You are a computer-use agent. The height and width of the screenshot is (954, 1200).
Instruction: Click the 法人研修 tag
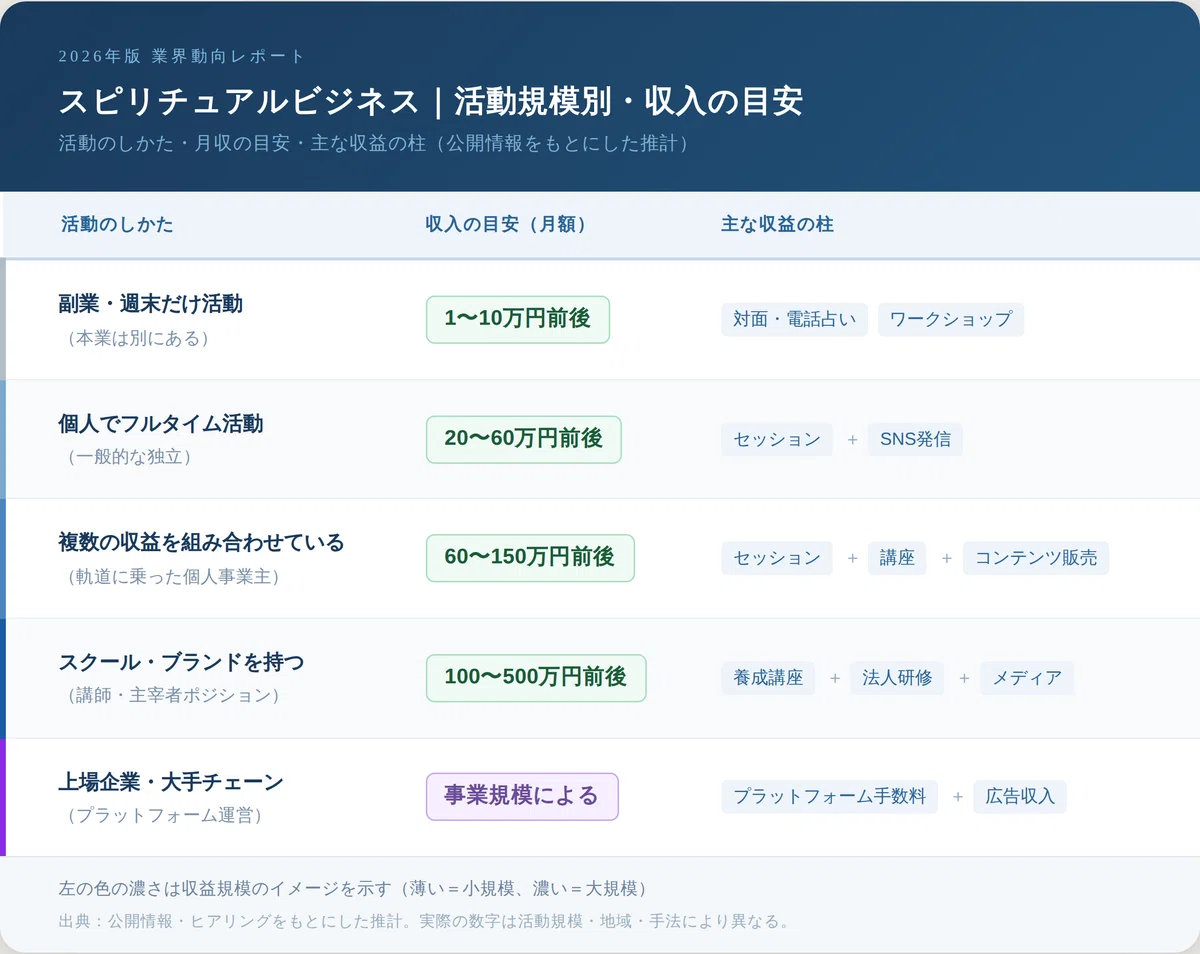[897, 678]
